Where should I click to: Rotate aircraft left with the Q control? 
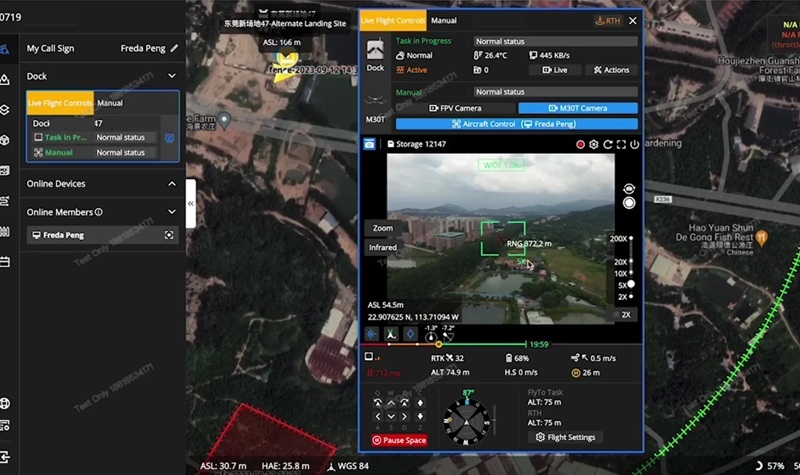click(x=378, y=403)
